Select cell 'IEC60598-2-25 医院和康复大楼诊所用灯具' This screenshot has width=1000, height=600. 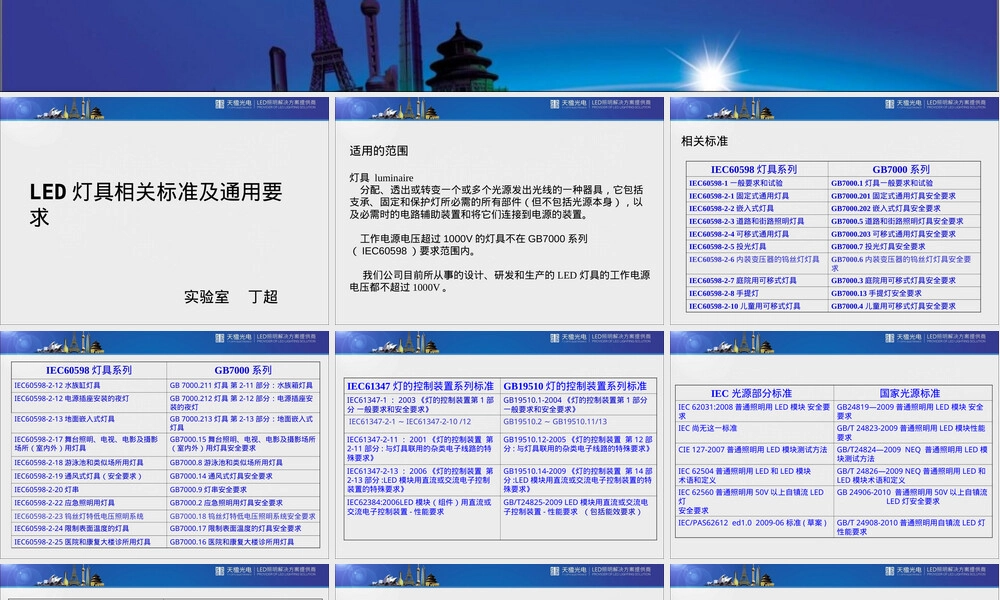tap(89, 542)
